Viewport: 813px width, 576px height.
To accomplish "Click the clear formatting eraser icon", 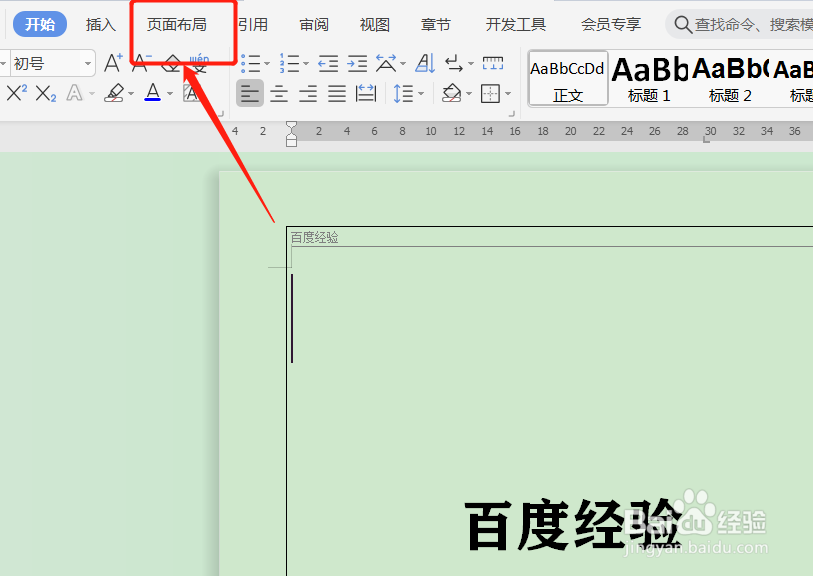I will (x=171, y=64).
